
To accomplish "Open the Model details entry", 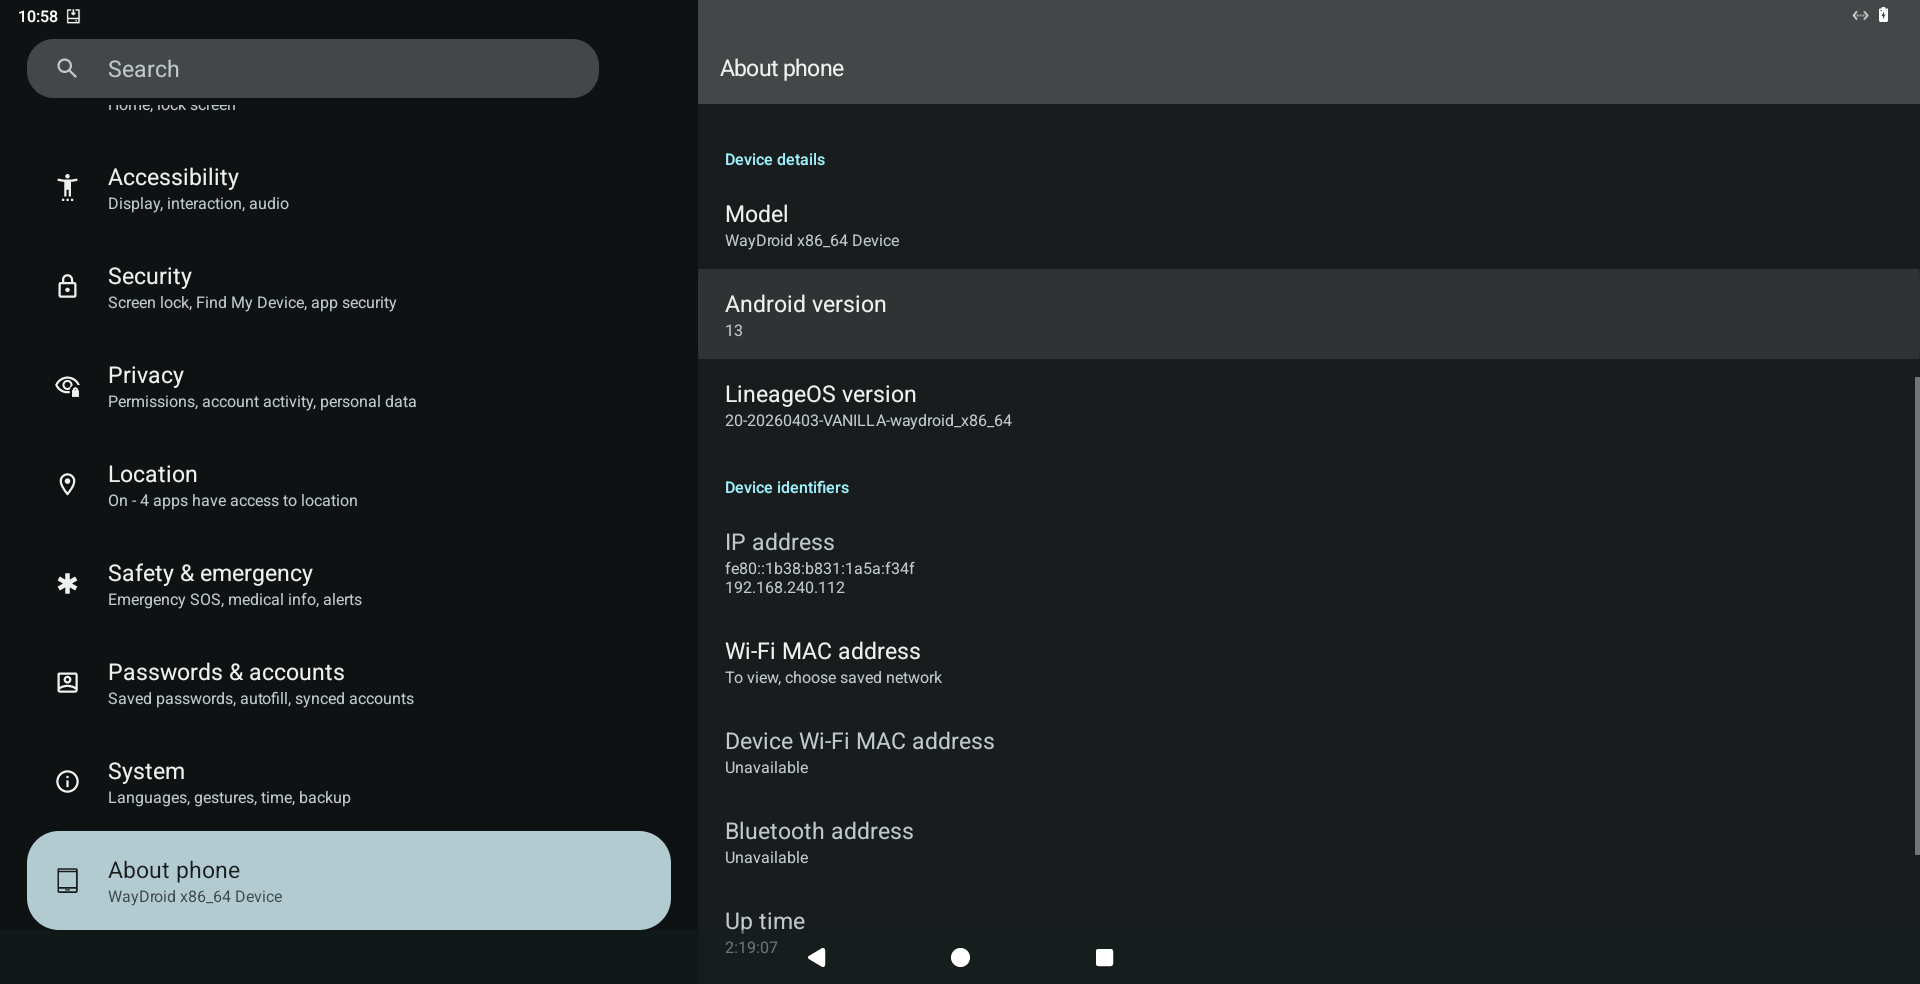I will pos(1309,225).
